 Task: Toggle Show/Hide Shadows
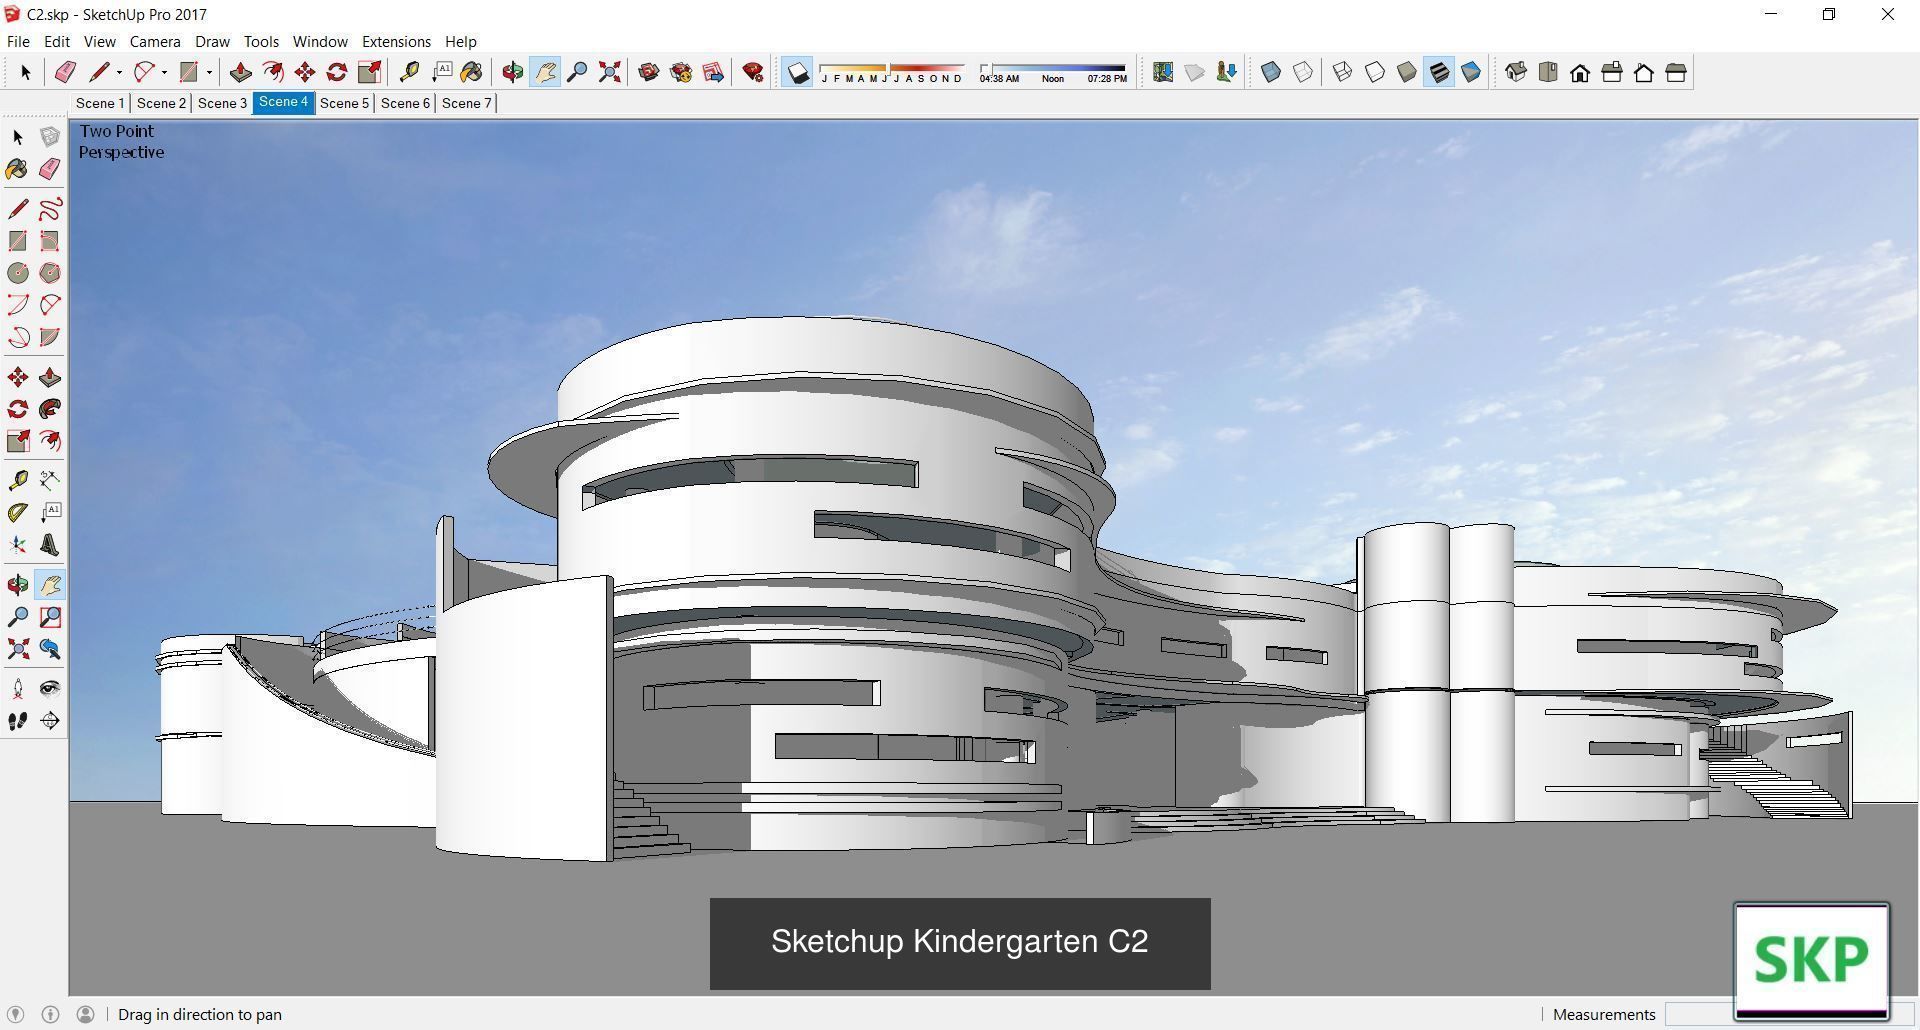[x=797, y=72]
